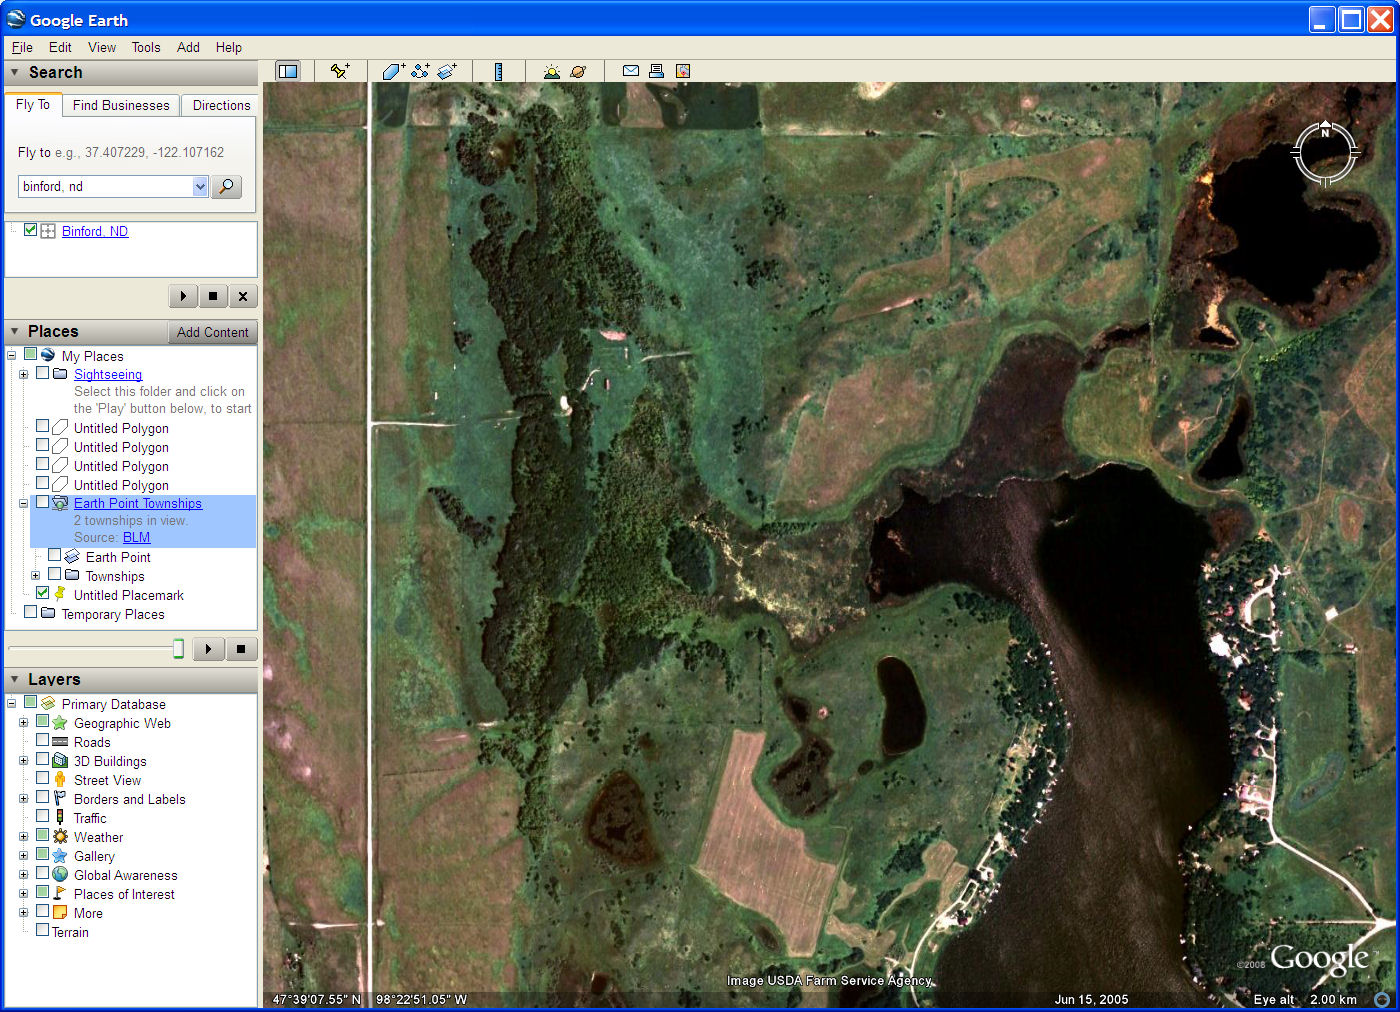Expand the Townships folder

coord(35,575)
